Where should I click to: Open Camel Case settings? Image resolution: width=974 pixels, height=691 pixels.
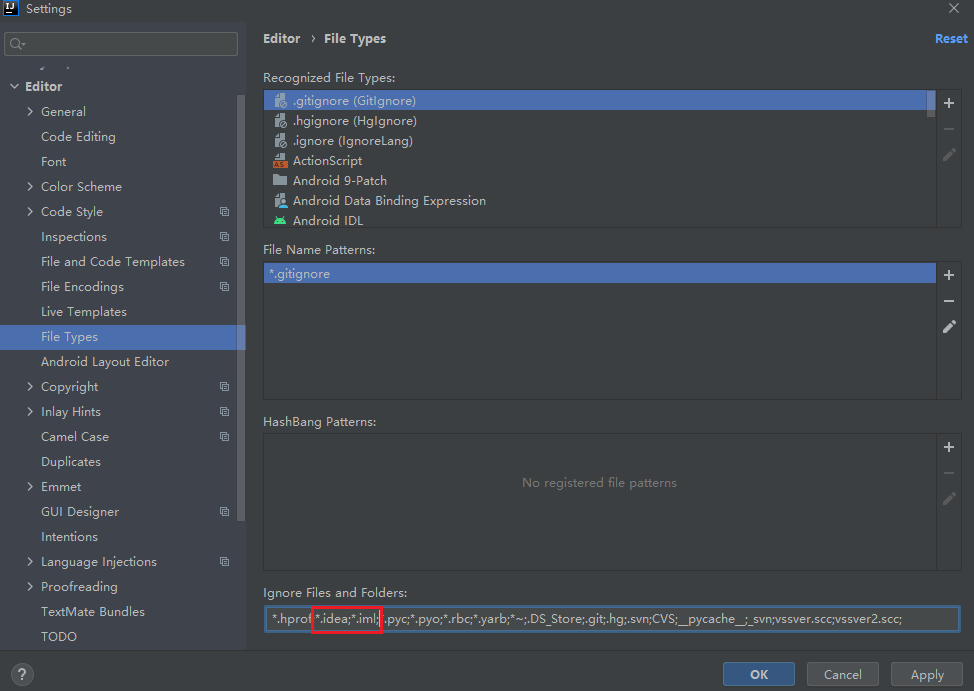tap(75, 437)
